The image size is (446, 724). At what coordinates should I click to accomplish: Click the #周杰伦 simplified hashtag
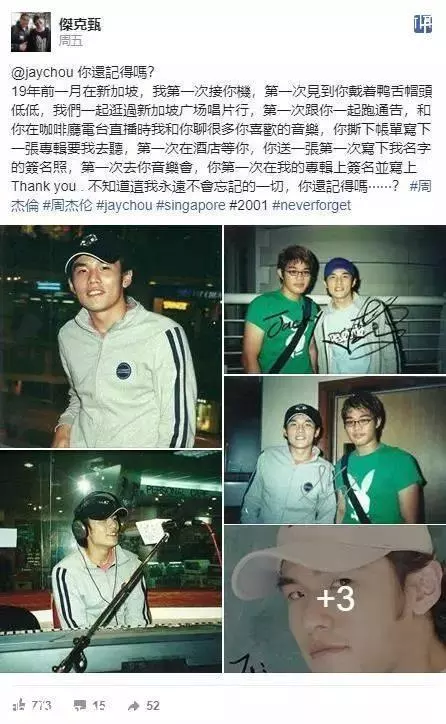tap(67, 205)
